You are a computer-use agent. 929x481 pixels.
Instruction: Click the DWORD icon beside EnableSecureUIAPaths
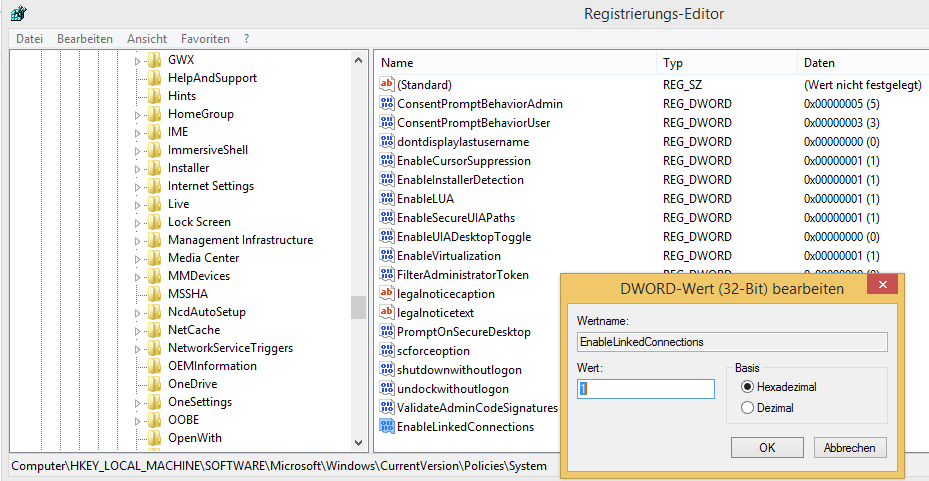point(387,217)
